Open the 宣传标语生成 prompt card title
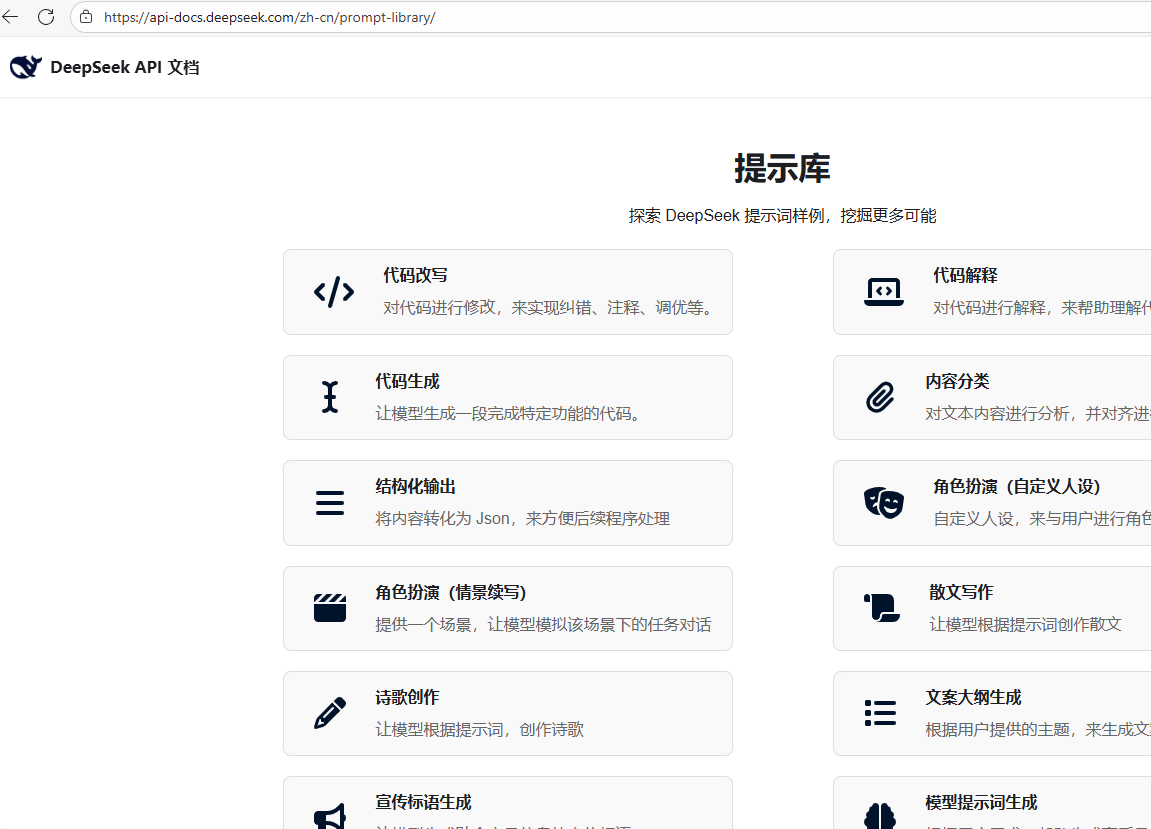The width and height of the screenshot is (1151, 829). (424, 802)
